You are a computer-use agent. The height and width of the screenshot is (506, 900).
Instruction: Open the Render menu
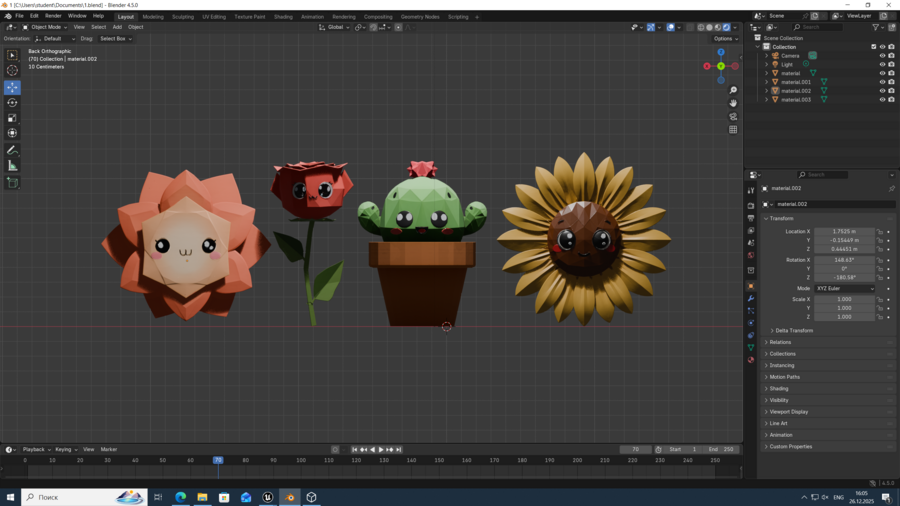click(53, 16)
